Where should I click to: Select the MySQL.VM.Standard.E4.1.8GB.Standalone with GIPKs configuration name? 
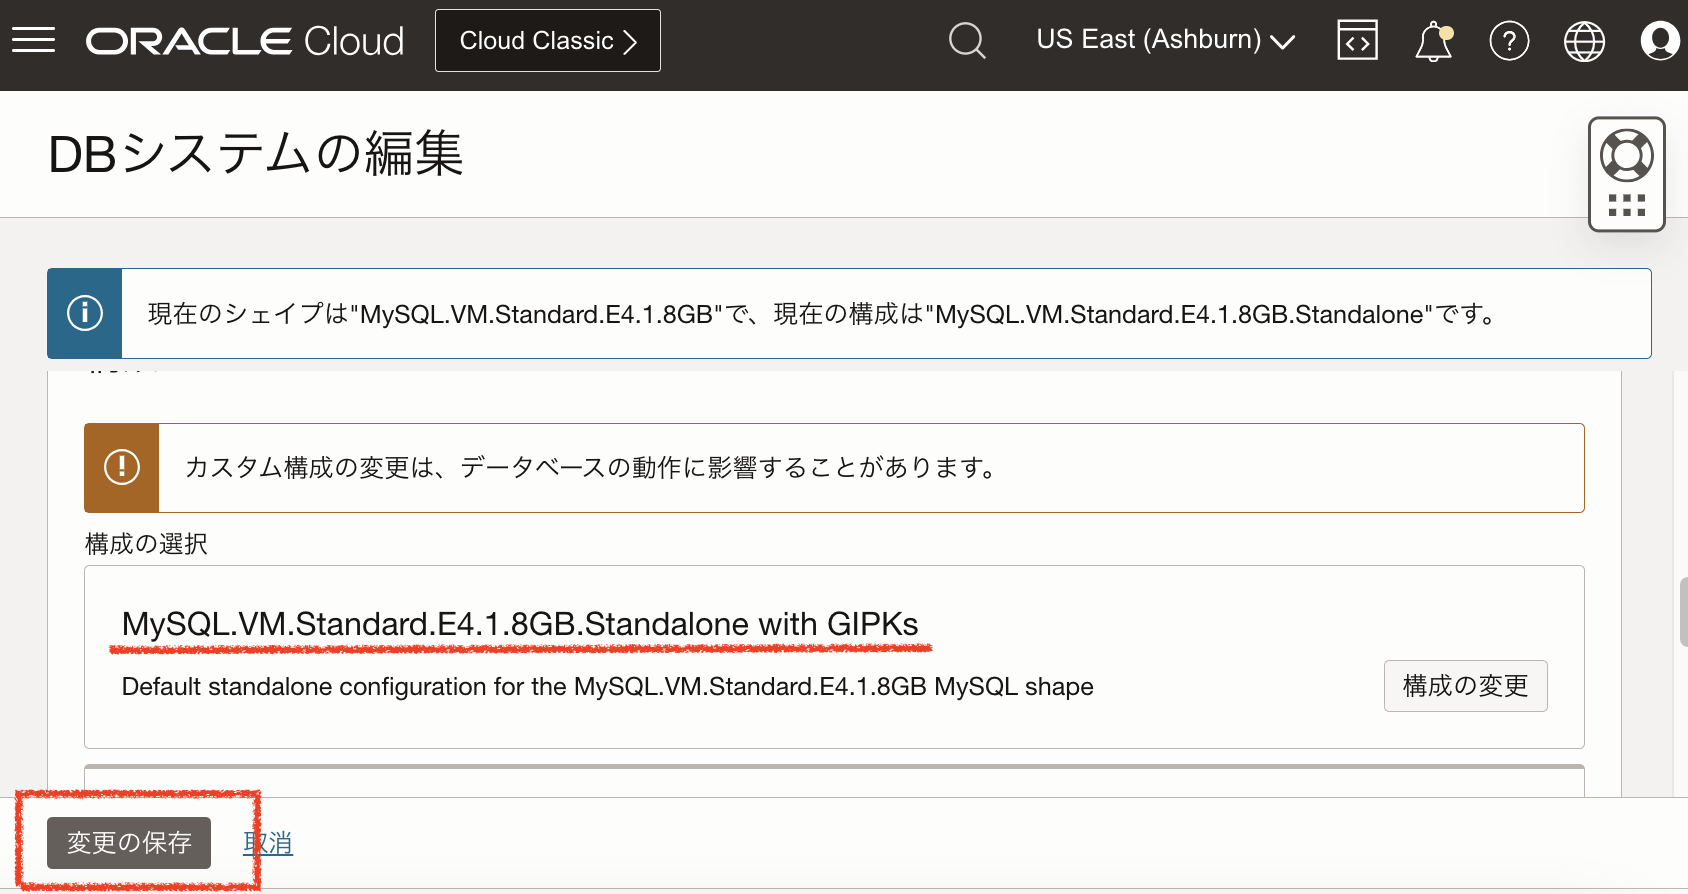pyautogui.click(x=519, y=624)
